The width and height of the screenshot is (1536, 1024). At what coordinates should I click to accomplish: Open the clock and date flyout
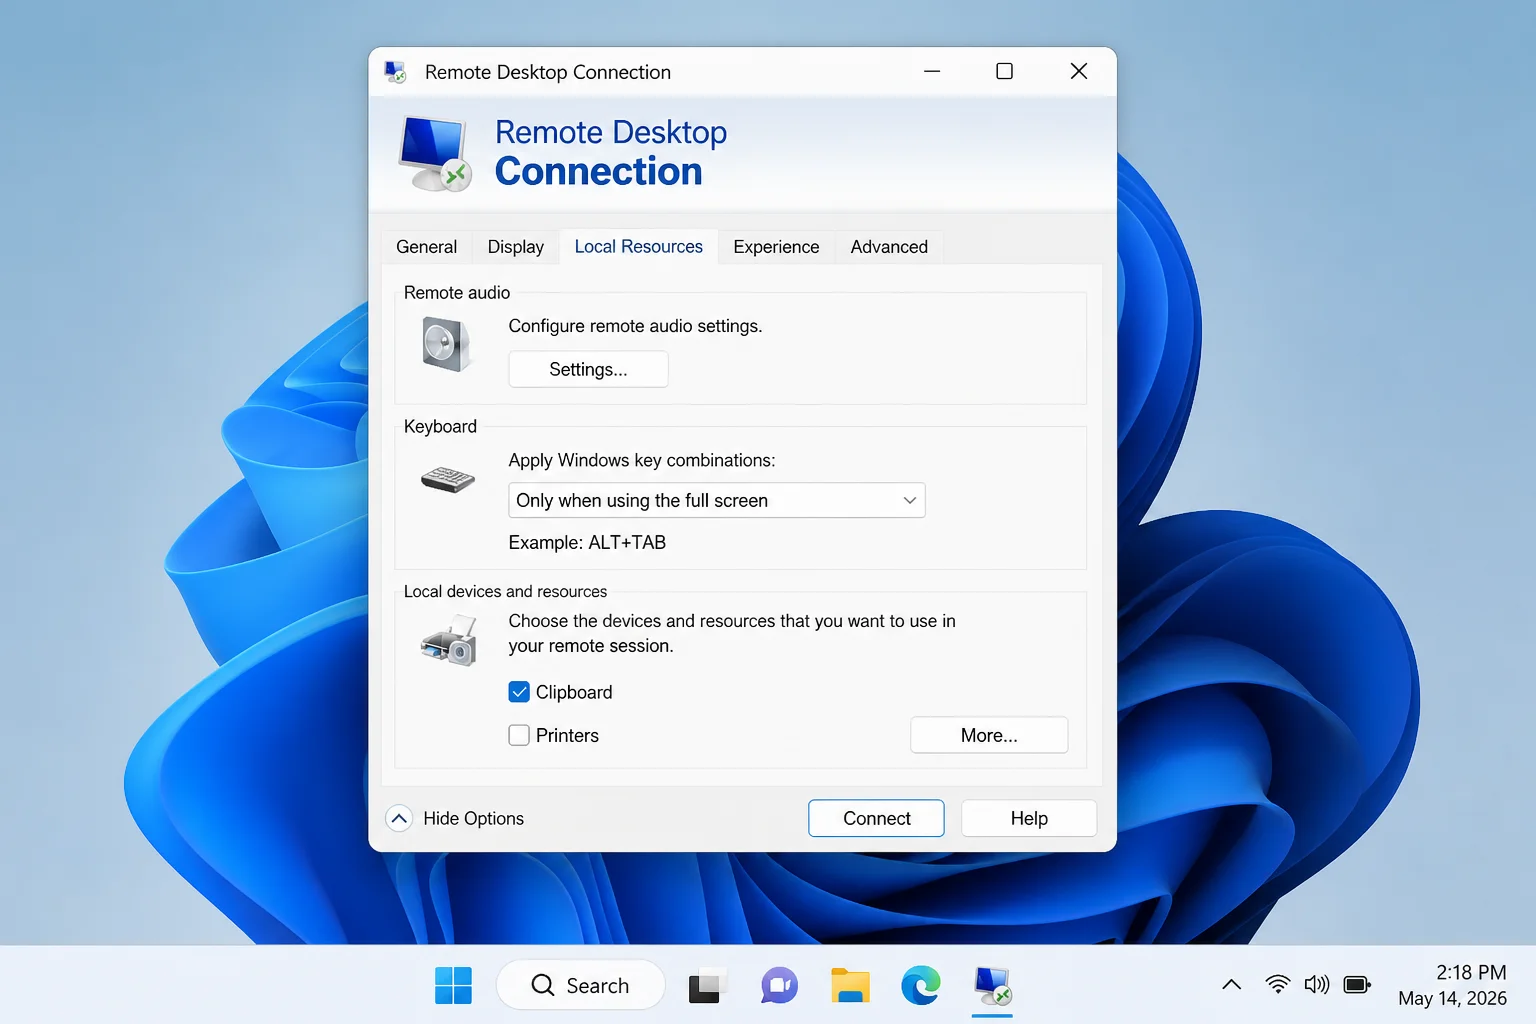pos(1453,985)
